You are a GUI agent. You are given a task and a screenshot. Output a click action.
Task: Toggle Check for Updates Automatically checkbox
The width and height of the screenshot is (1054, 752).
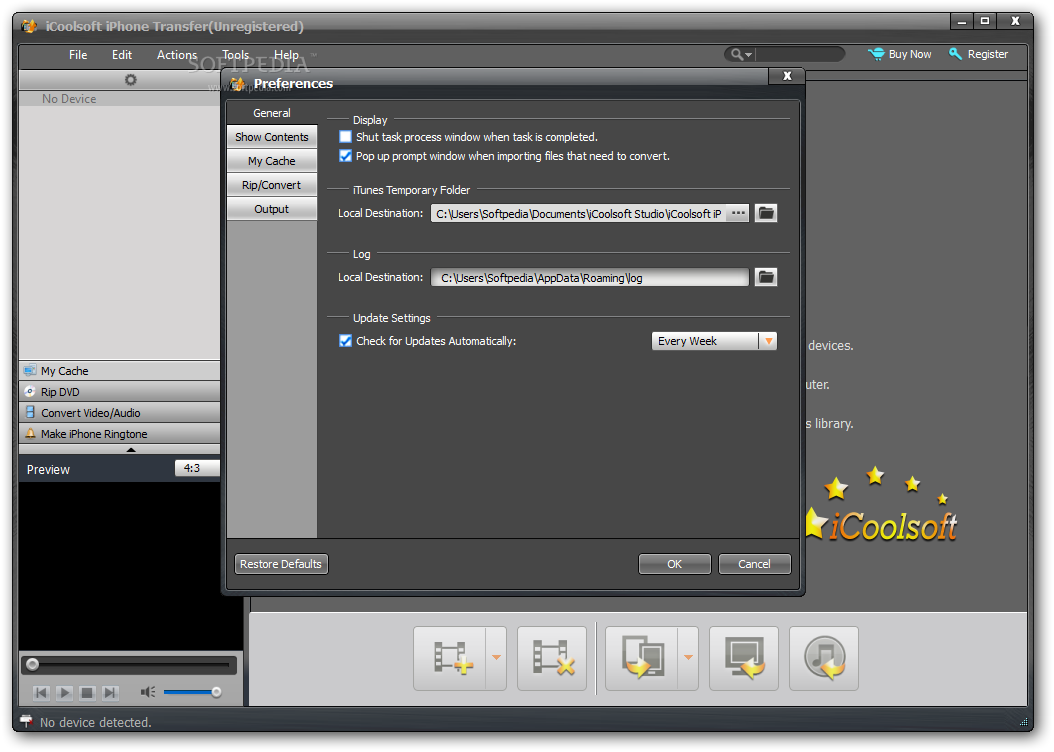346,341
